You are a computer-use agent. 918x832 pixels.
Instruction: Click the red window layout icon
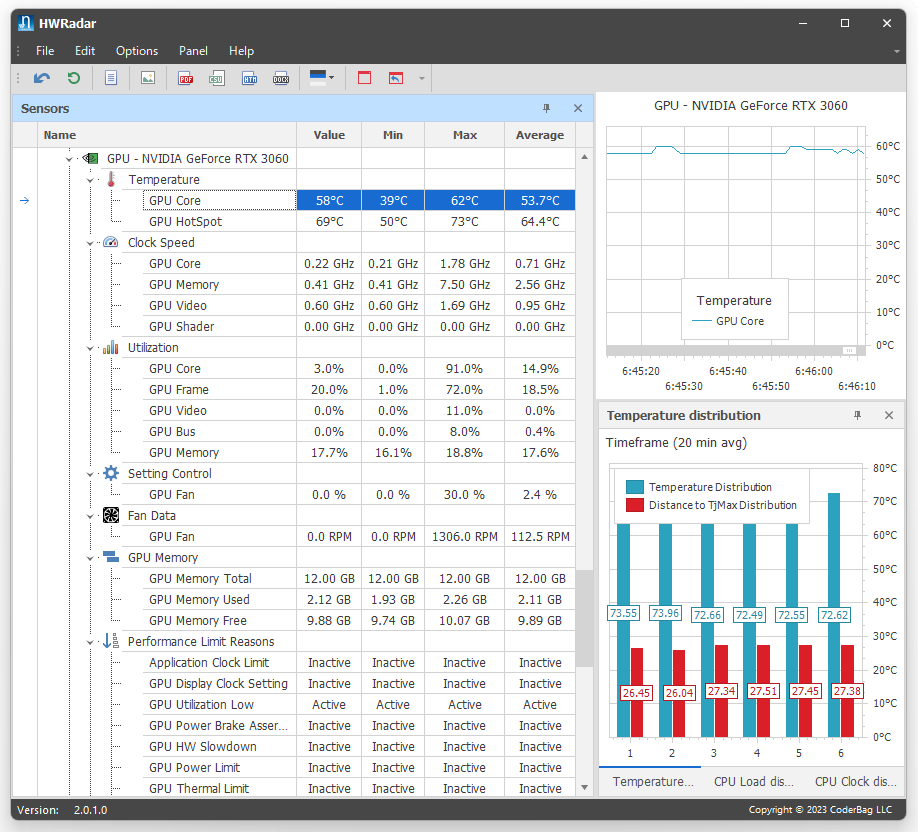tap(364, 78)
